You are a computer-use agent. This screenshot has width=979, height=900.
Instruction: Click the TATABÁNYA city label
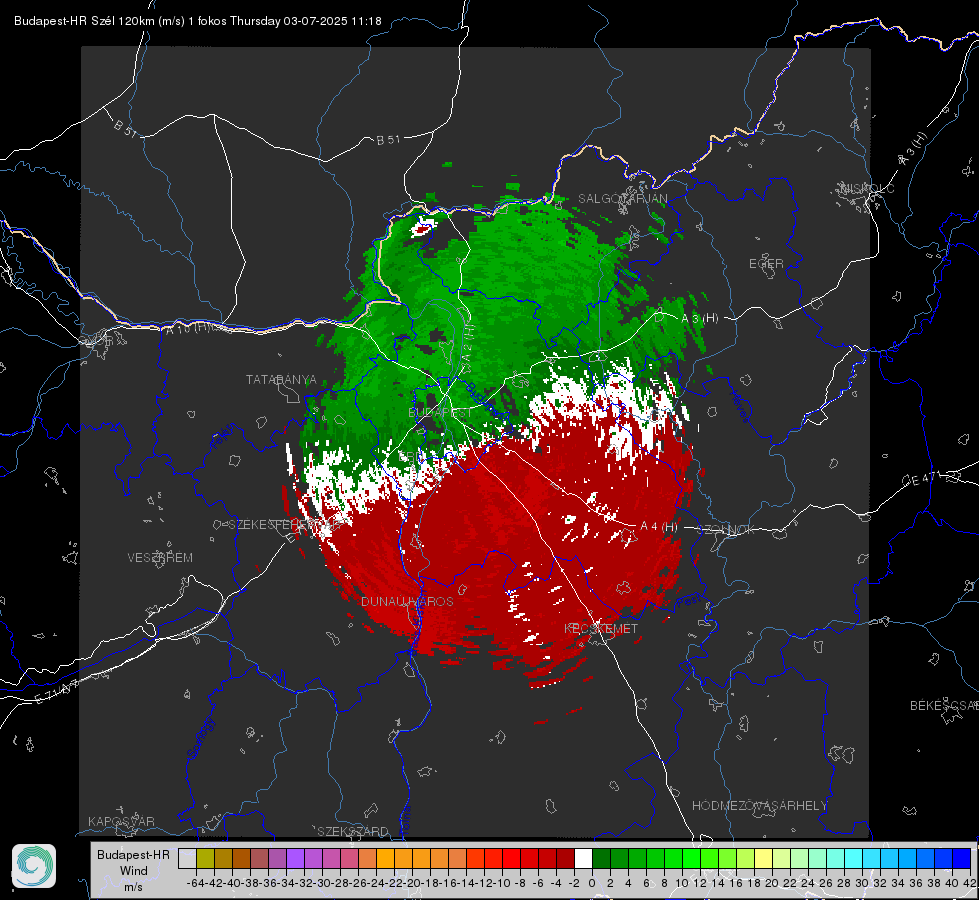pyautogui.click(x=281, y=379)
